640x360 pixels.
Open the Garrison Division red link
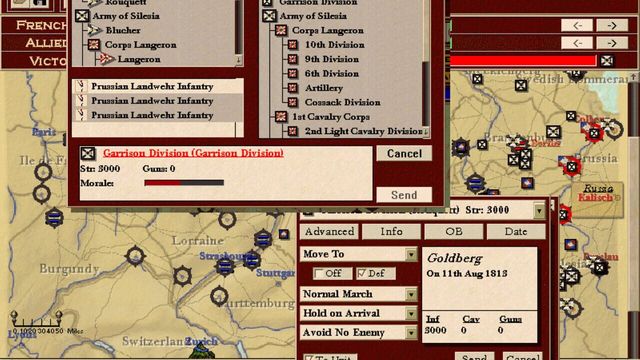193,153
